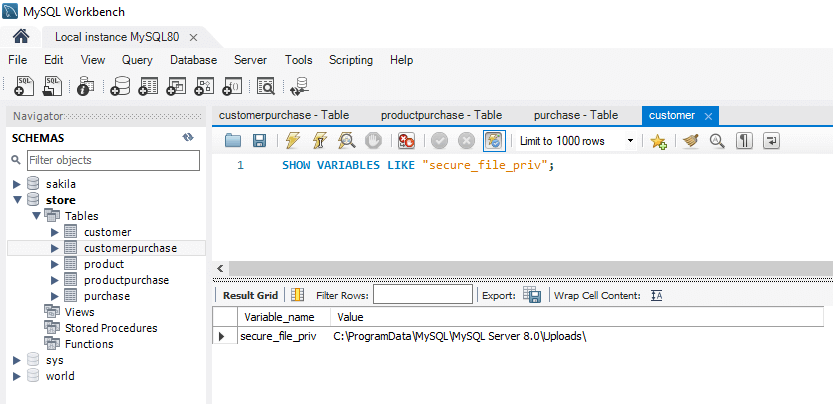
Task: Expand the world schema
Action: point(17,376)
